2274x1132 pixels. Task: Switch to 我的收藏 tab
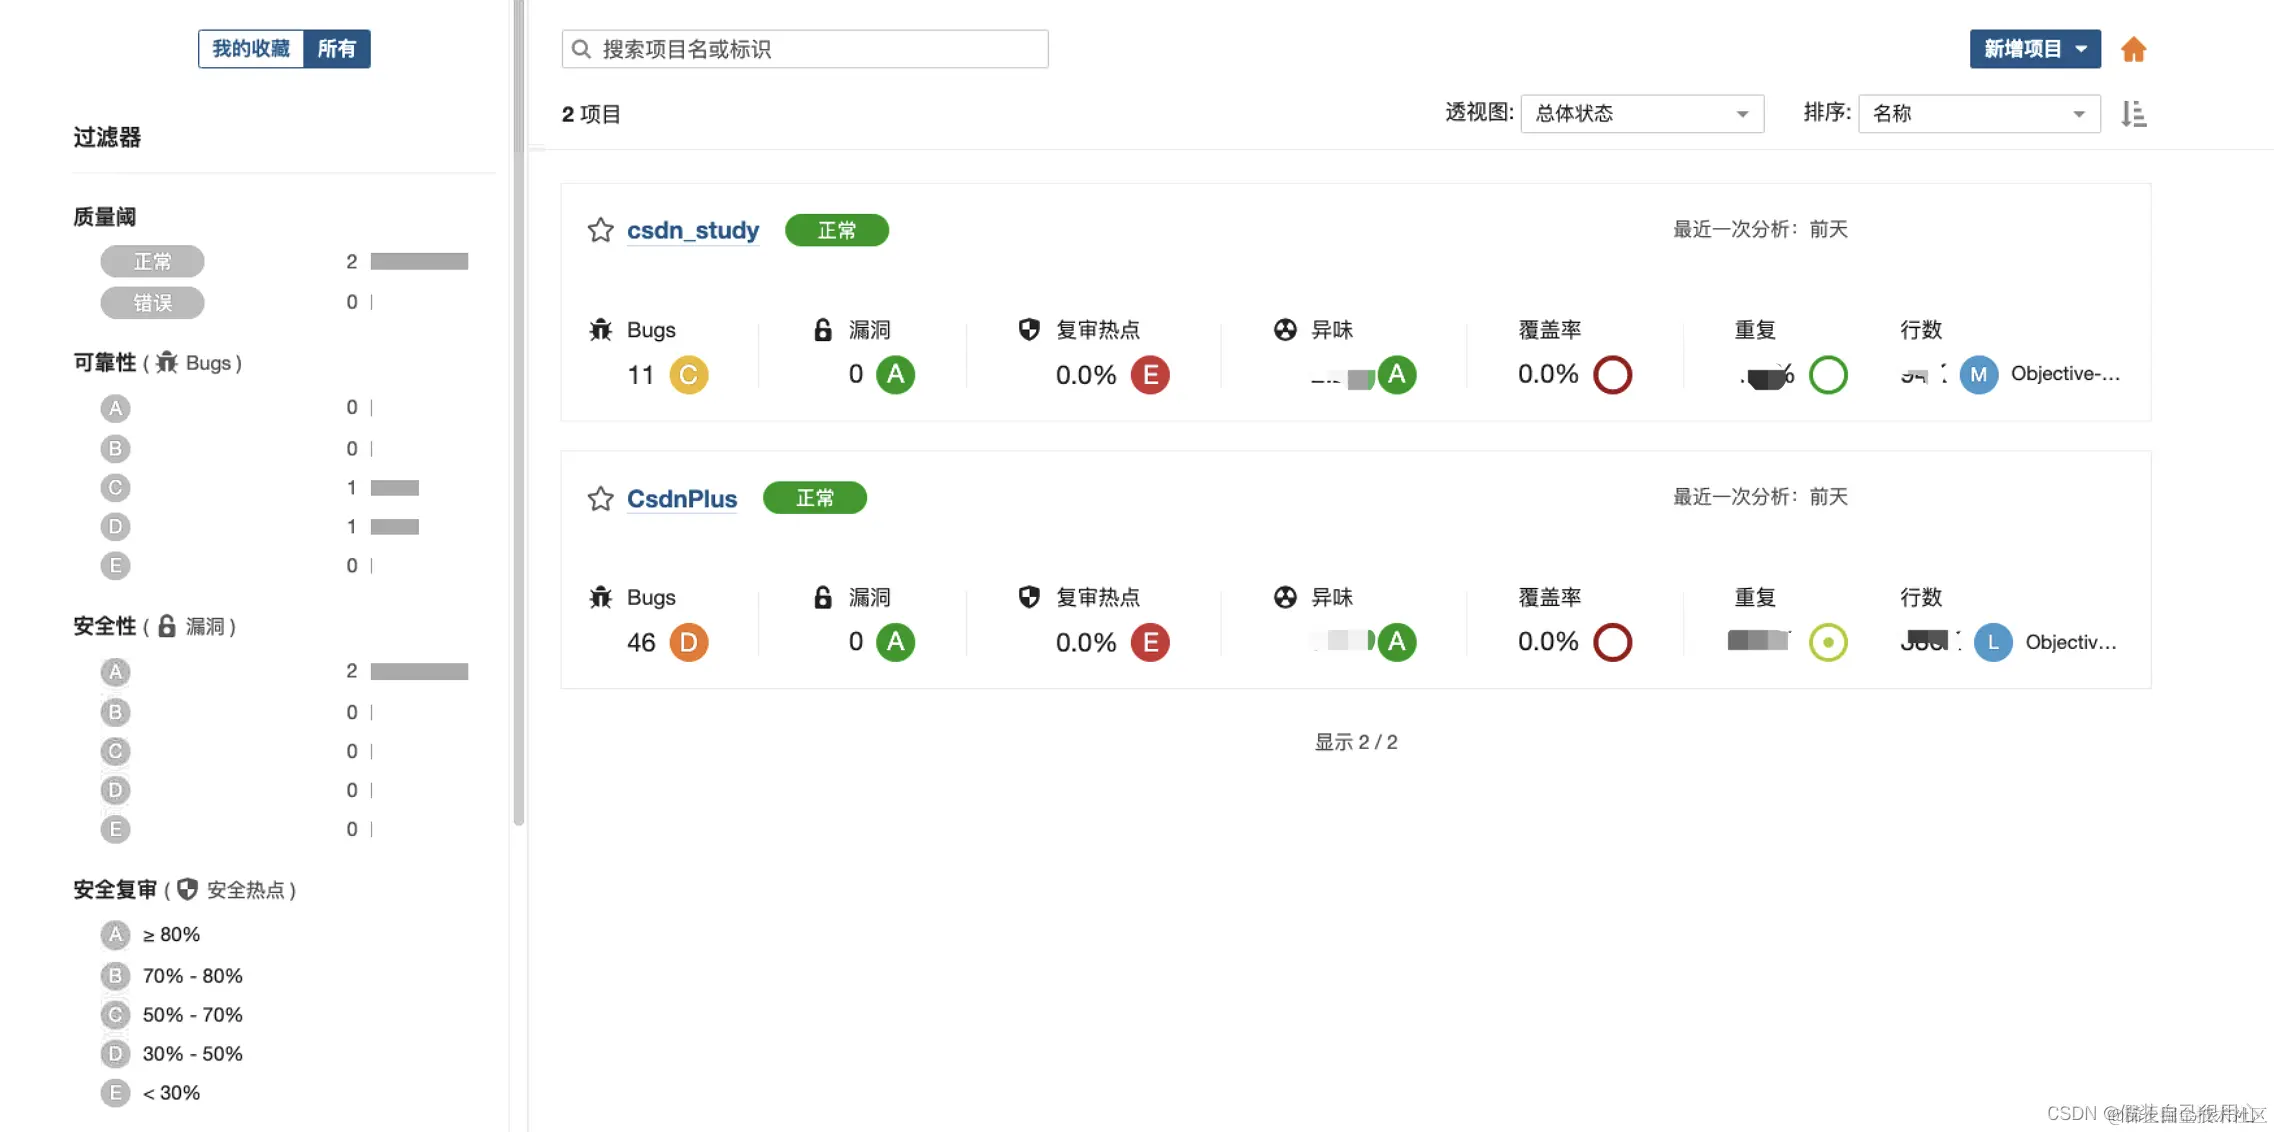tap(251, 49)
